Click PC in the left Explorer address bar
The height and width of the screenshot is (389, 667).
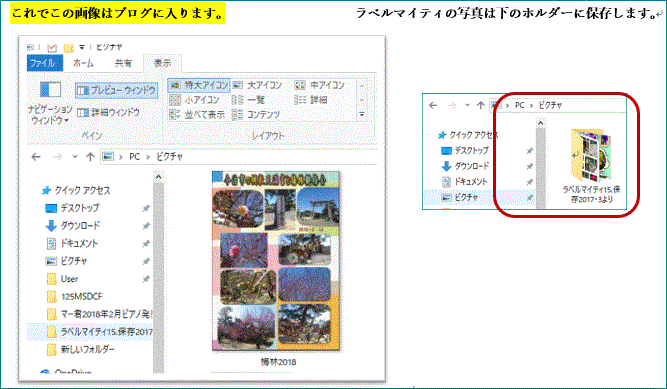click(x=134, y=157)
